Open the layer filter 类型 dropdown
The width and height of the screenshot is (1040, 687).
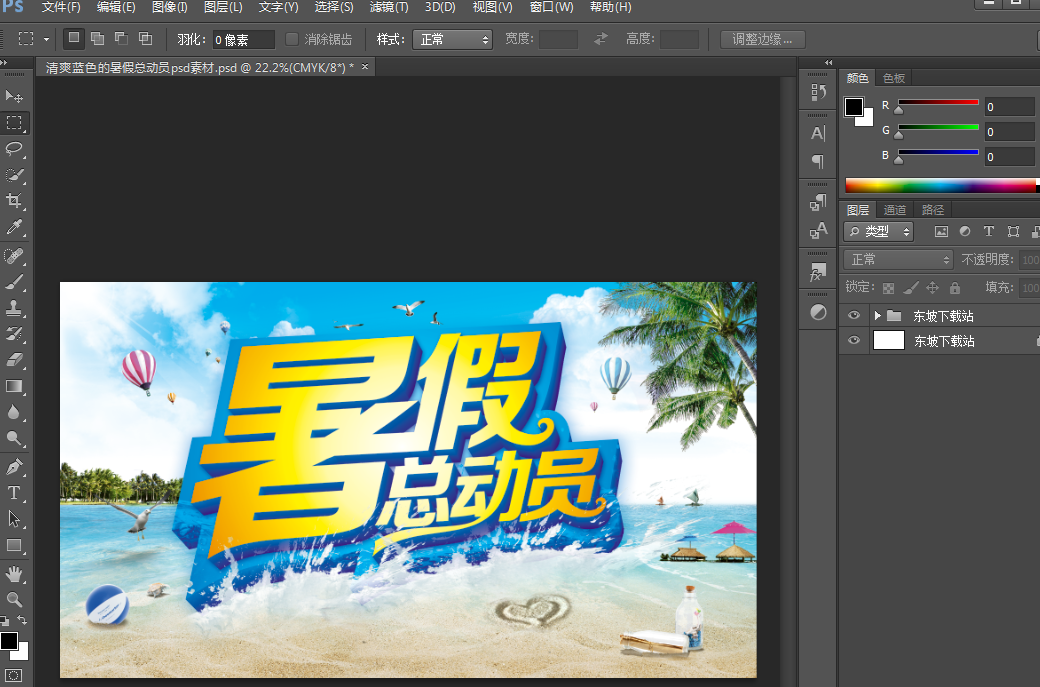[879, 231]
